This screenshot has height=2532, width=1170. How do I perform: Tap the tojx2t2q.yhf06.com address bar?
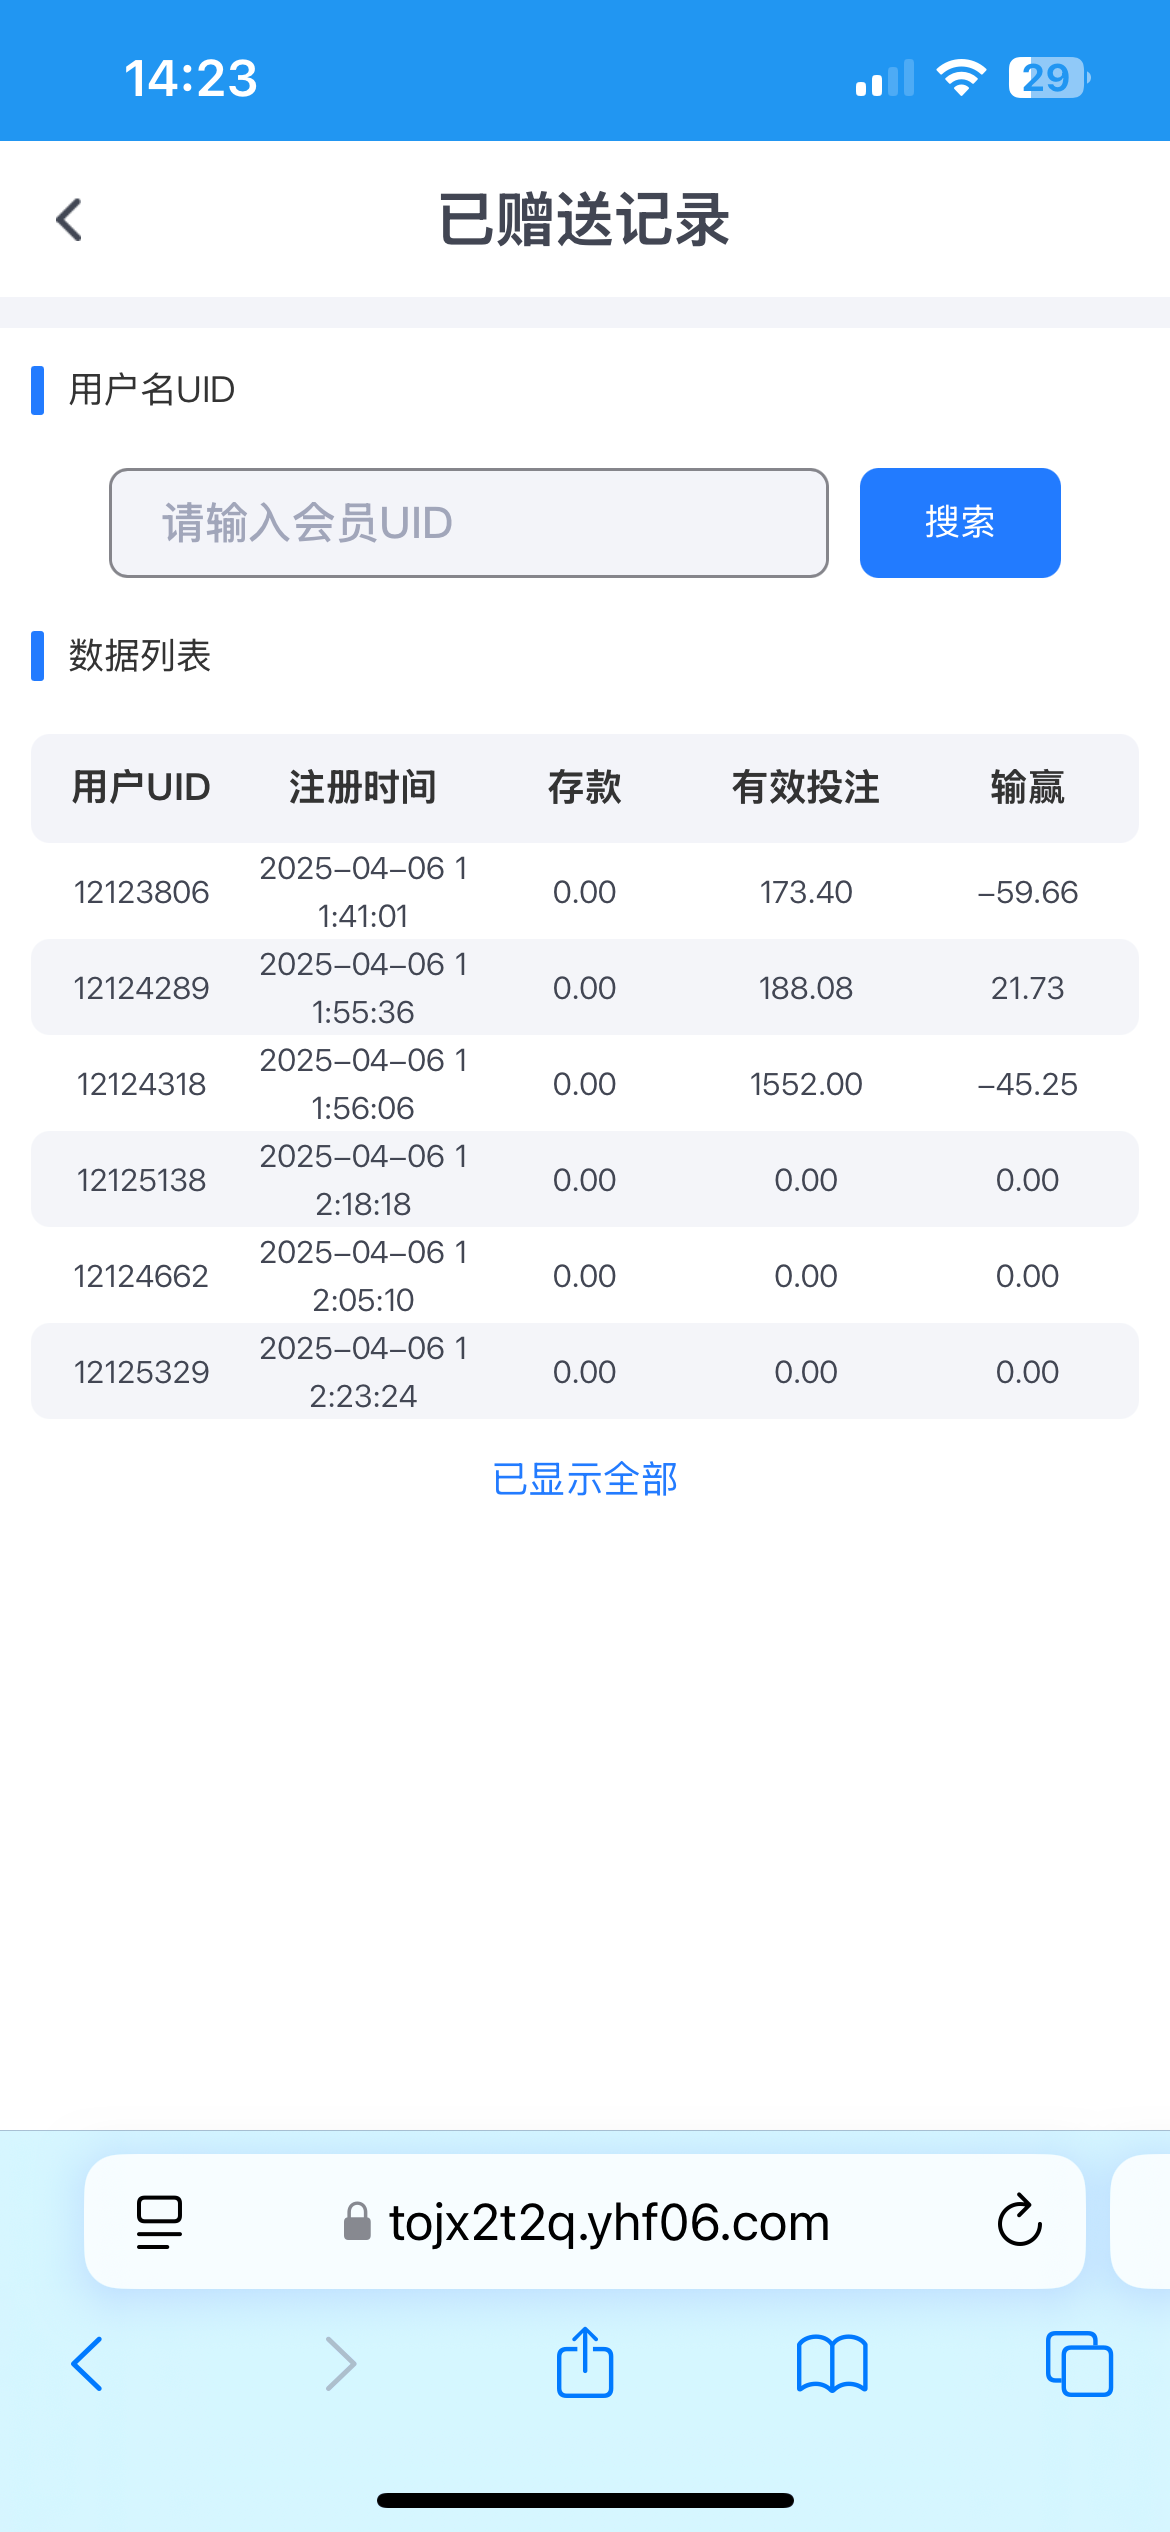tap(608, 2222)
